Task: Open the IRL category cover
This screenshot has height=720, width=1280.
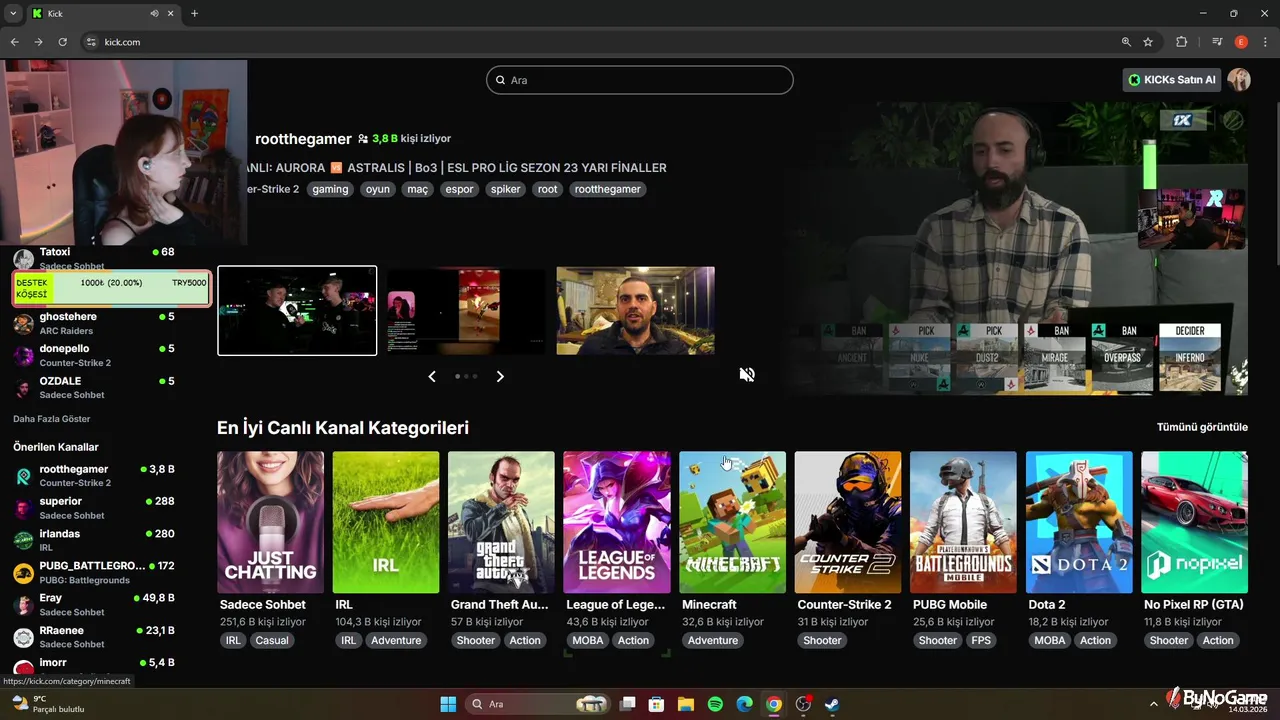Action: (386, 522)
